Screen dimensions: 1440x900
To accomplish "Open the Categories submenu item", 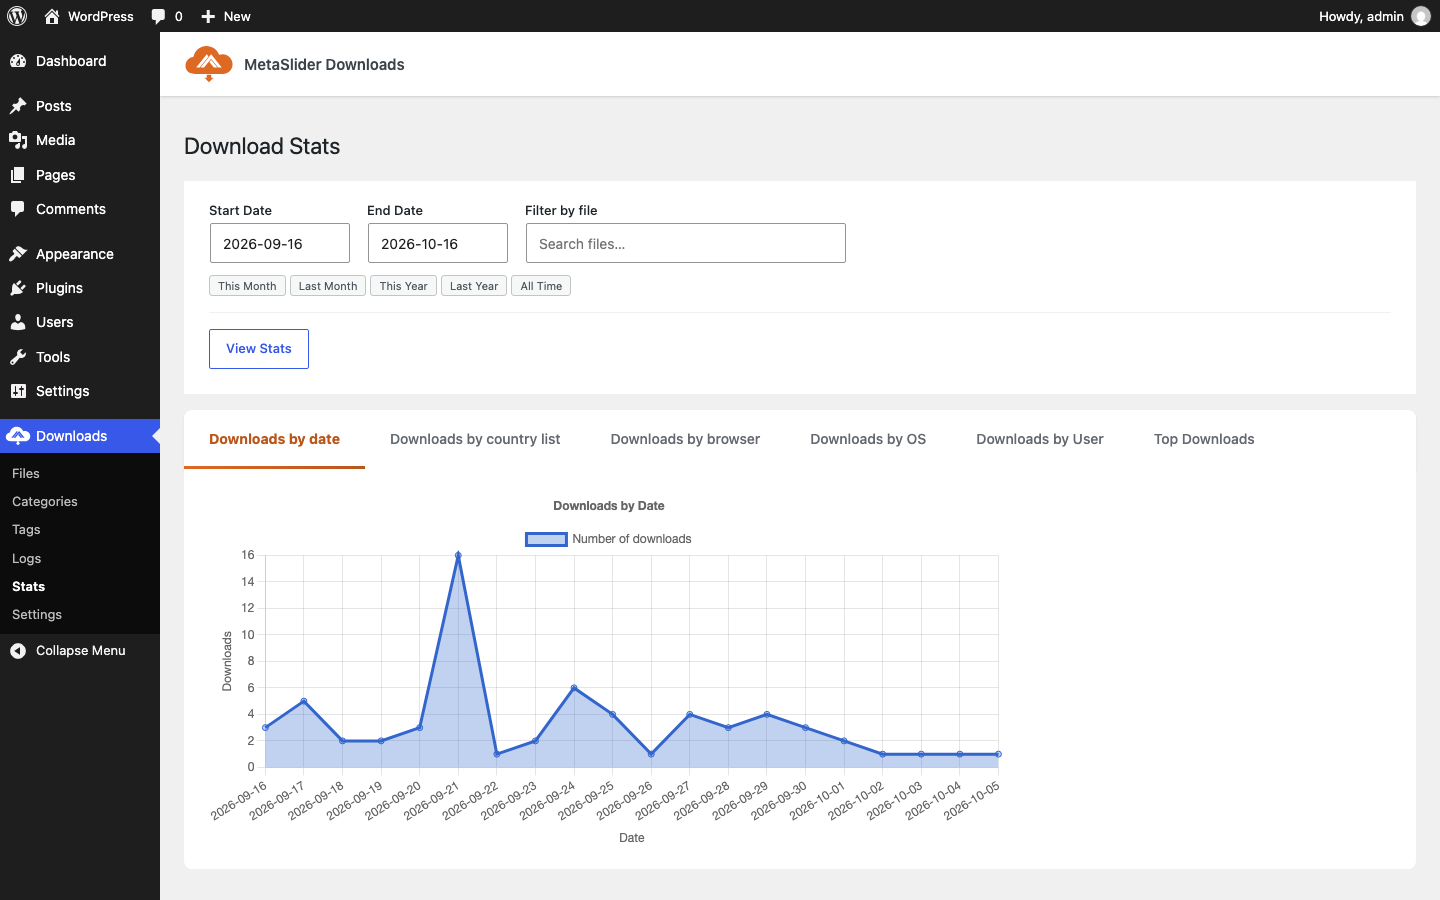I will [45, 501].
